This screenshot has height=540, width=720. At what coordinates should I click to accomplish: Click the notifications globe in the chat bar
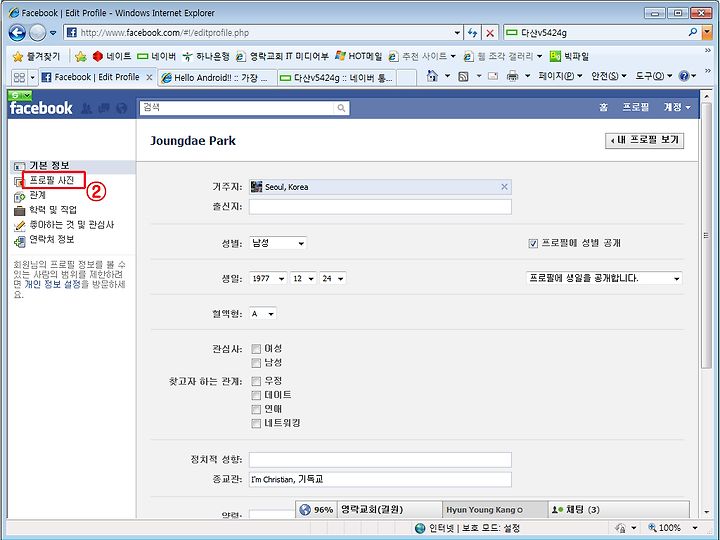(305, 510)
